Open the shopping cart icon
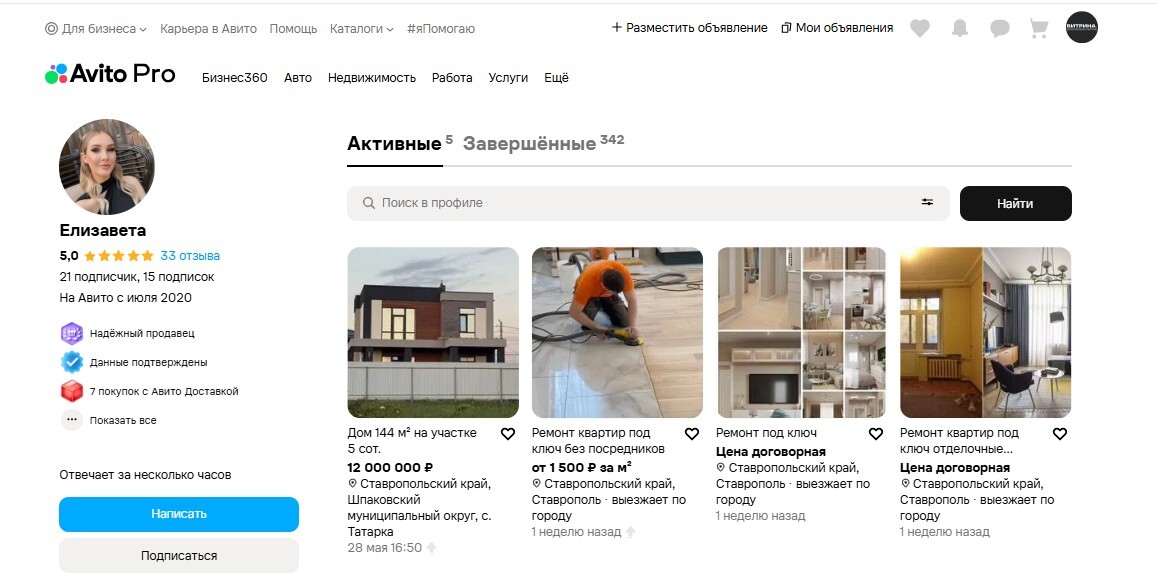The height and width of the screenshot is (574, 1157). tap(1039, 28)
